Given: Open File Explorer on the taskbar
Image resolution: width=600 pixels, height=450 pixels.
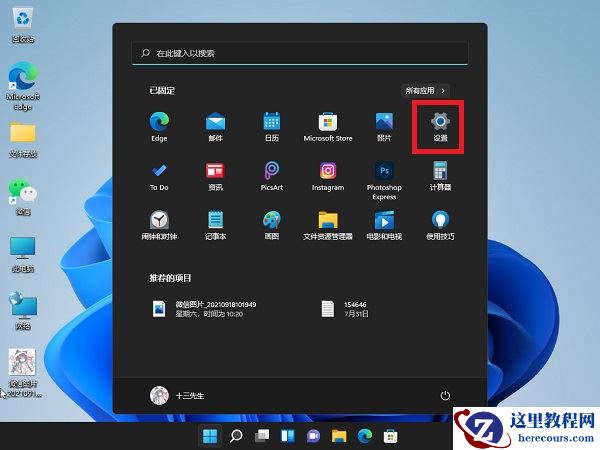Looking at the screenshot, I should pos(339,436).
